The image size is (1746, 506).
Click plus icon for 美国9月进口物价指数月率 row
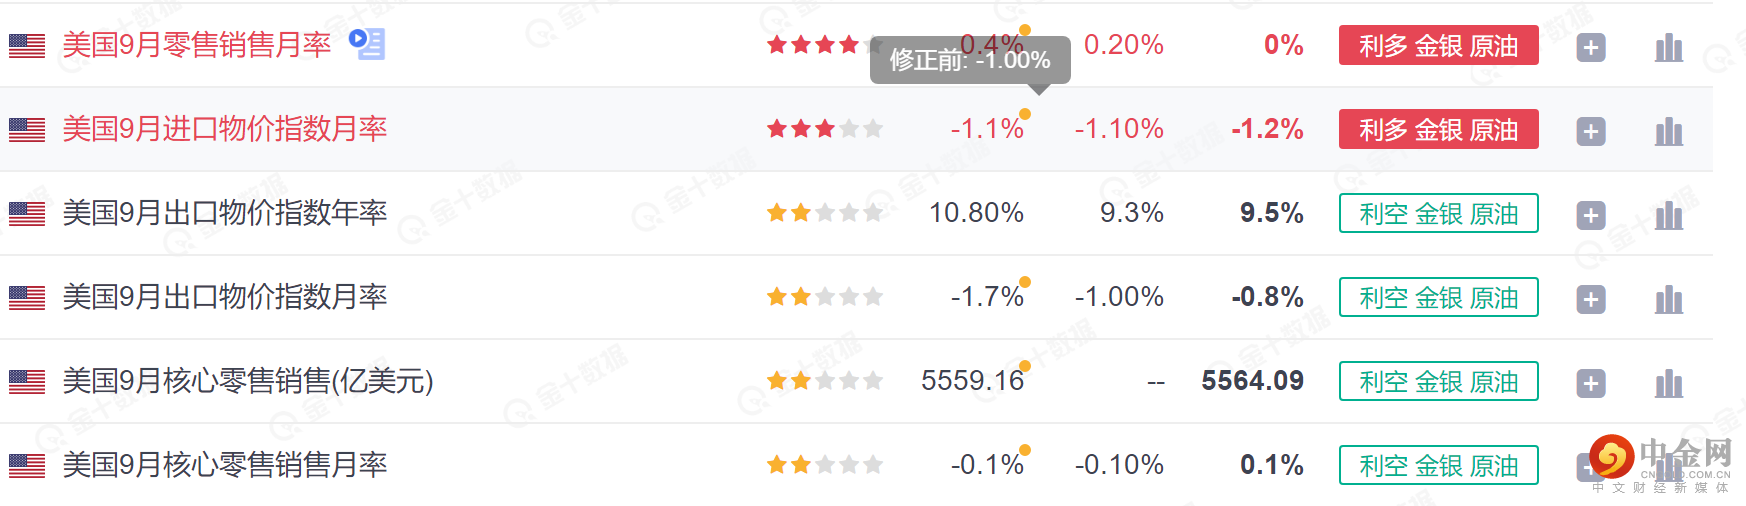point(1590,131)
